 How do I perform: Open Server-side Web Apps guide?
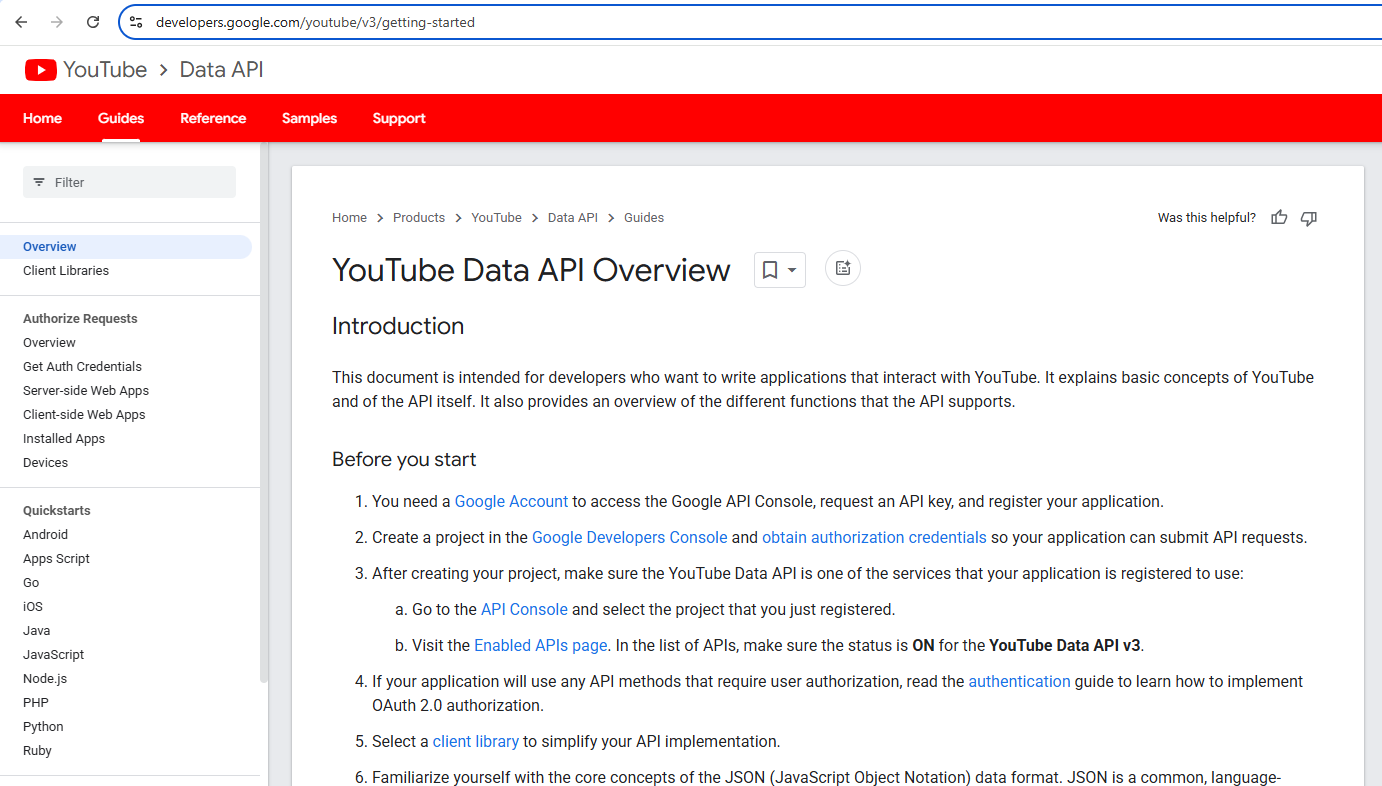[86, 391]
